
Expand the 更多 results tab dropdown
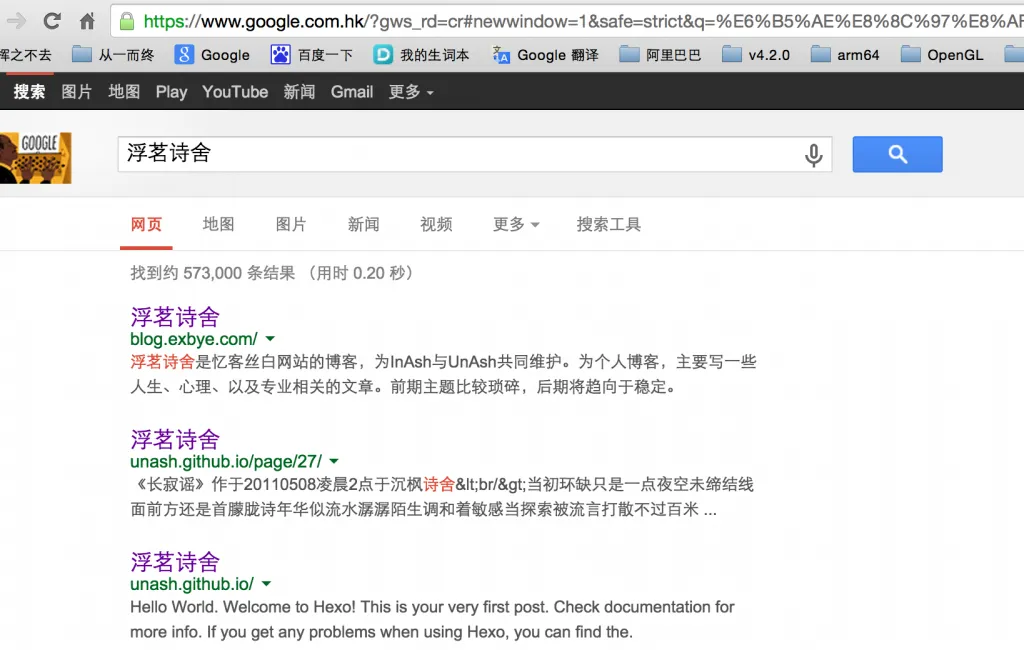pyautogui.click(x=516, y=225)
